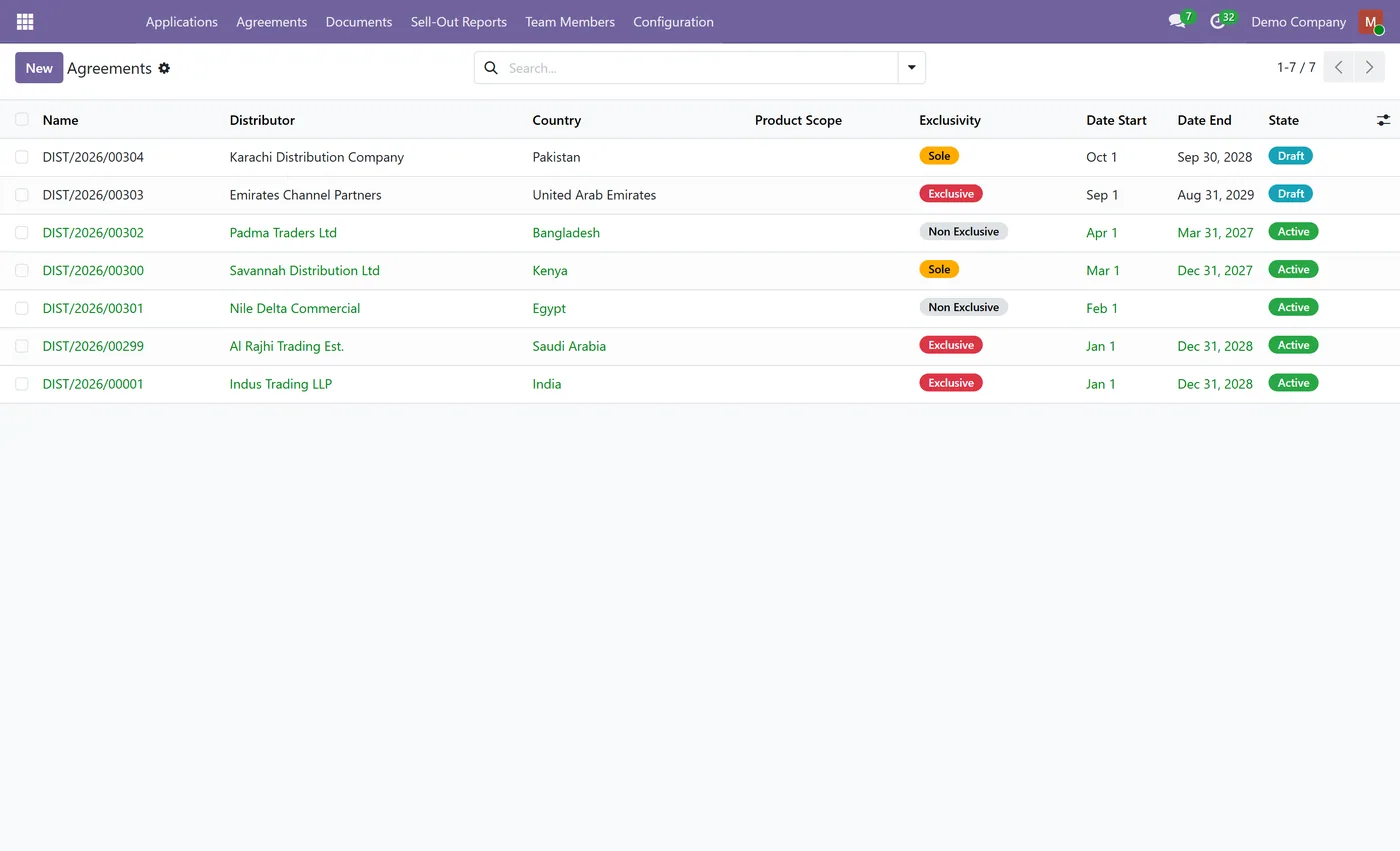Check the DIST/2026/00300 row checkbox
The width and height of the screenshot is (1400, 851).
click(21, 270)
